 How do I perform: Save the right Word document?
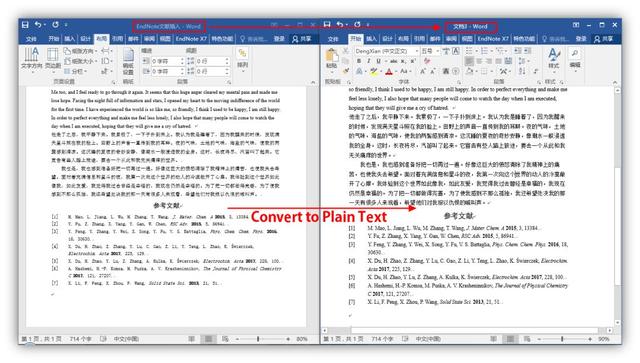(x=327, y=24)
